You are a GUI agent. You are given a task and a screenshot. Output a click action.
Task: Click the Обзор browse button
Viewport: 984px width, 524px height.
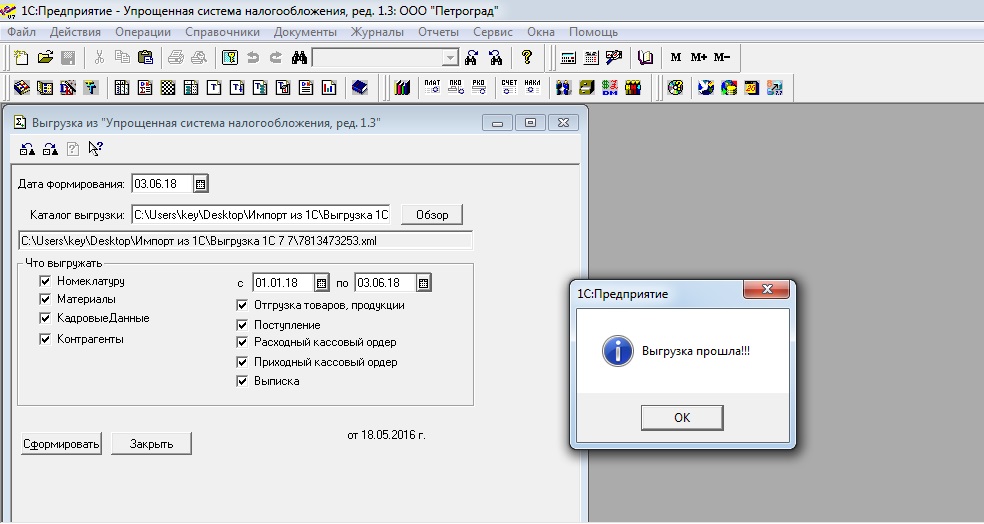[x=432, y=215]
